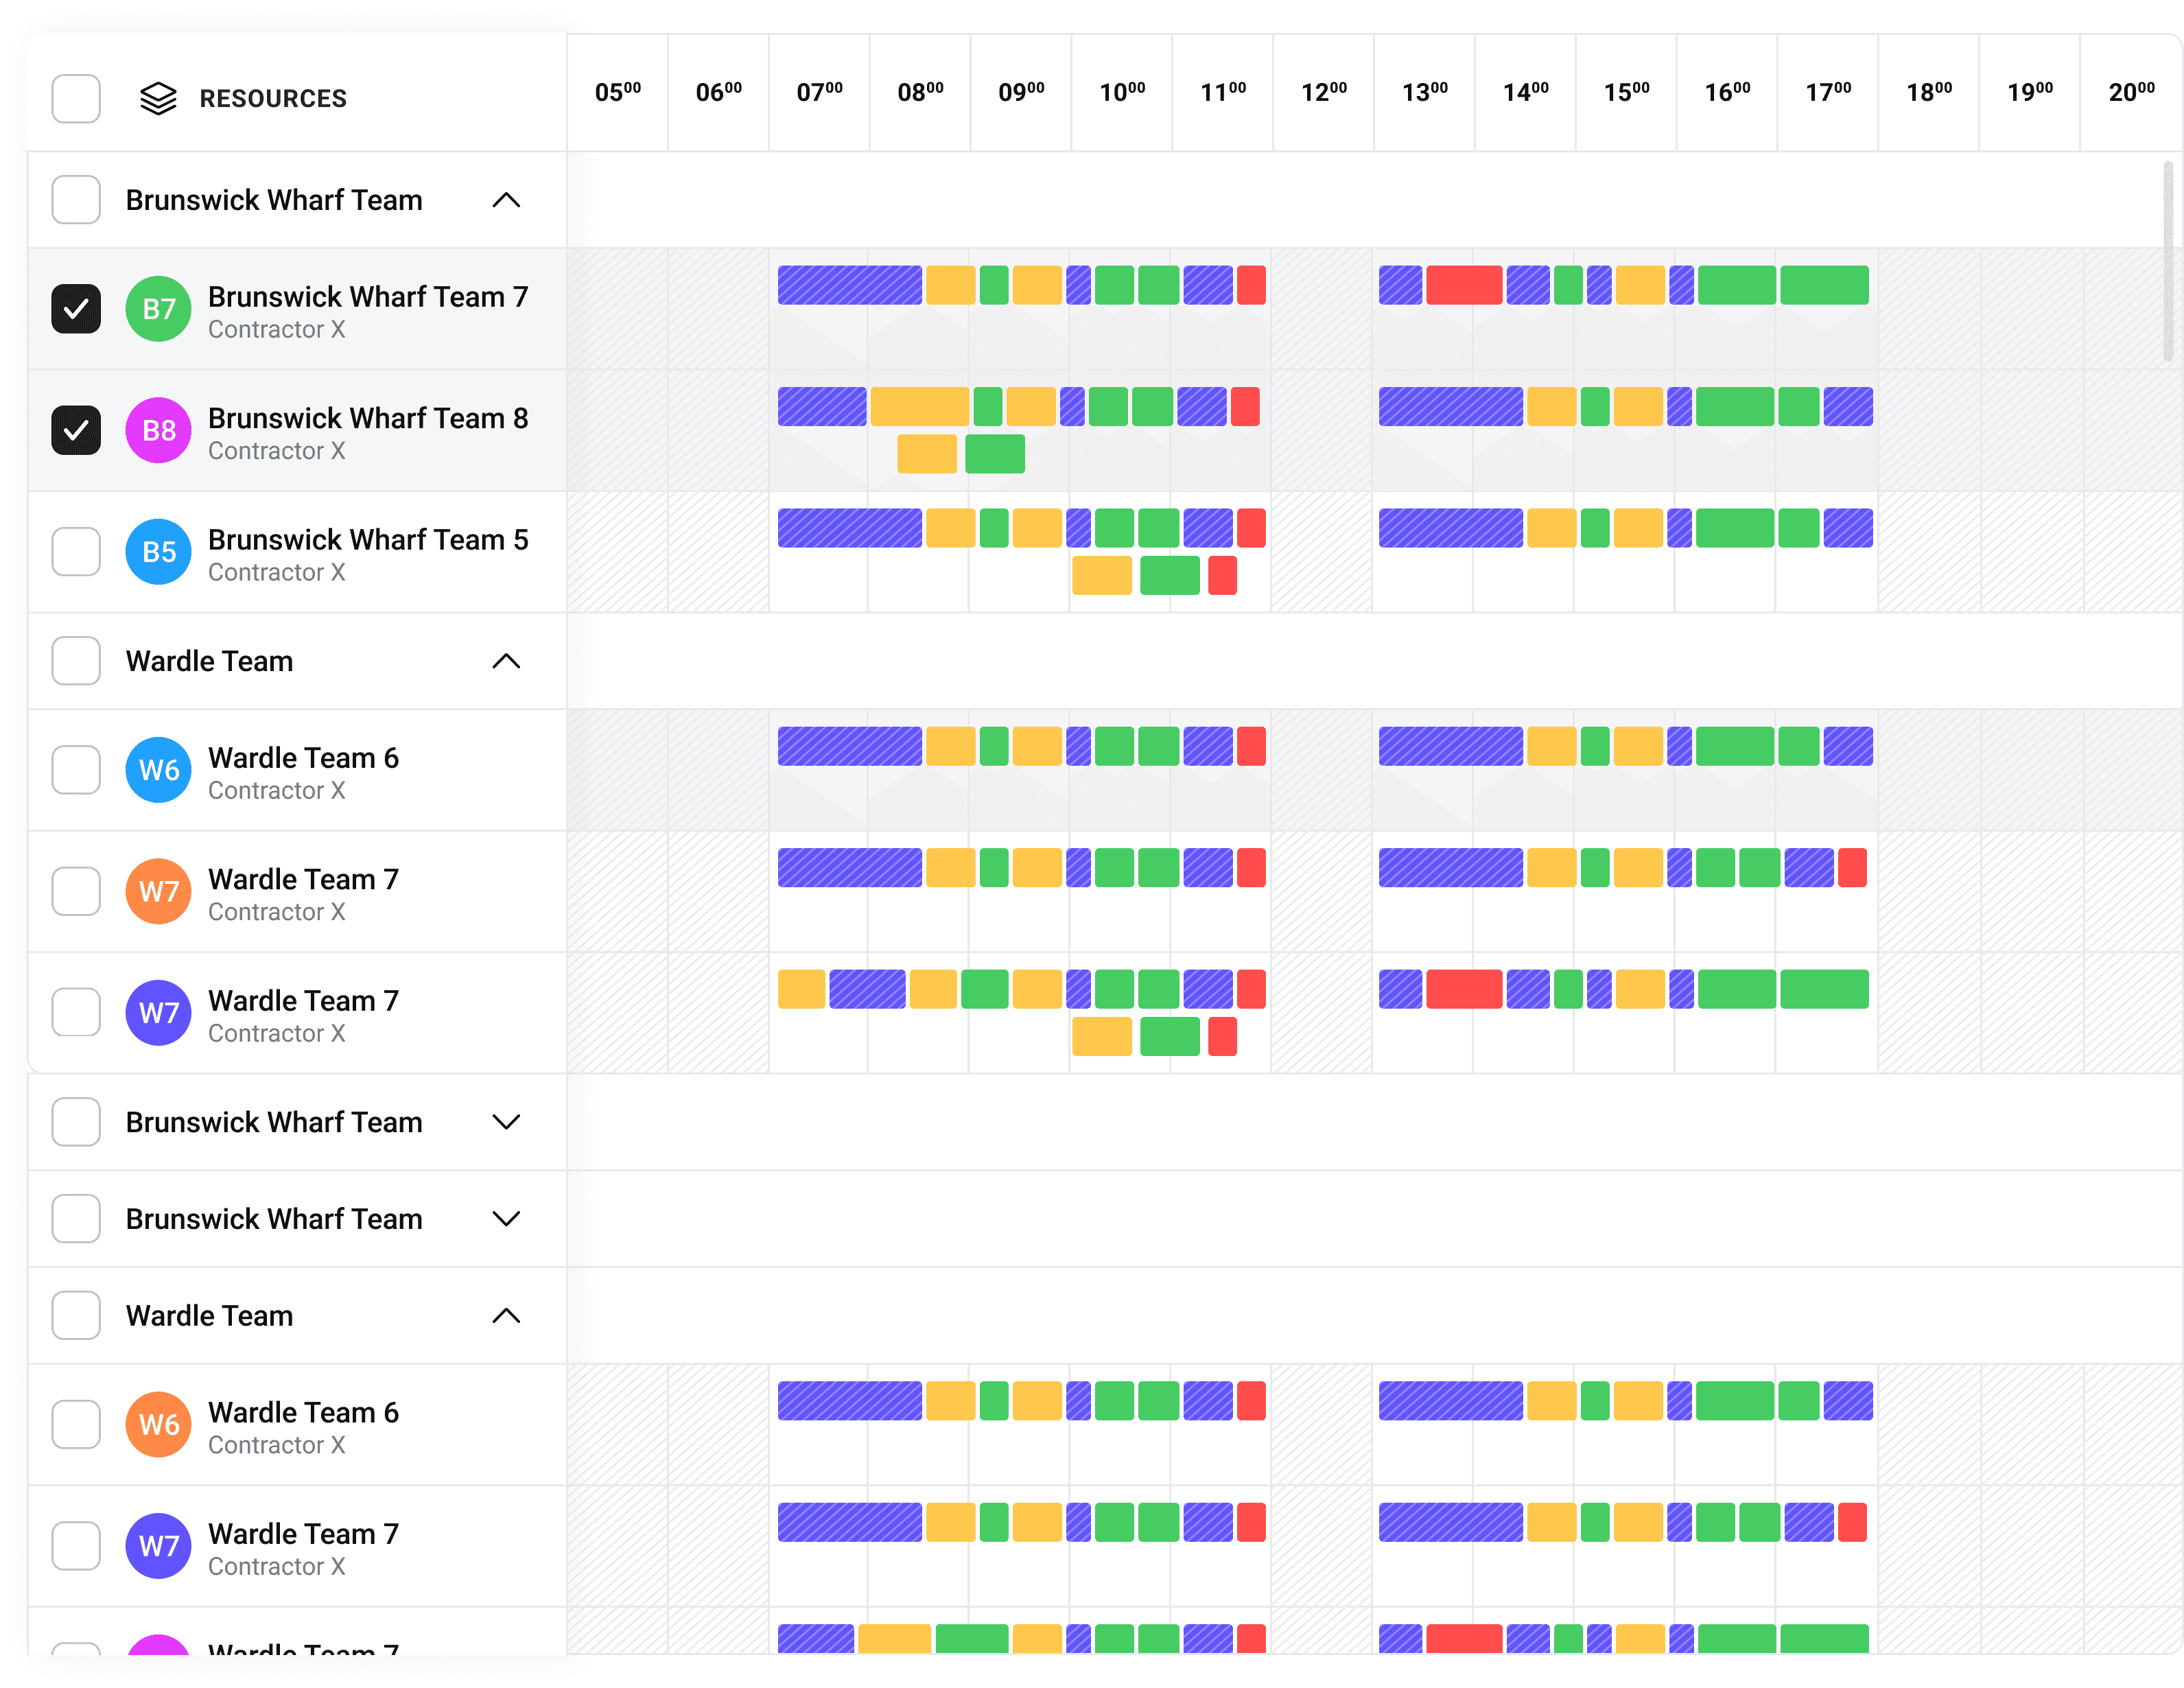Open the Brunswick Wharf Team 8 row label
The height and width of the screenshot is (1688, 2184).
point(368,418)
